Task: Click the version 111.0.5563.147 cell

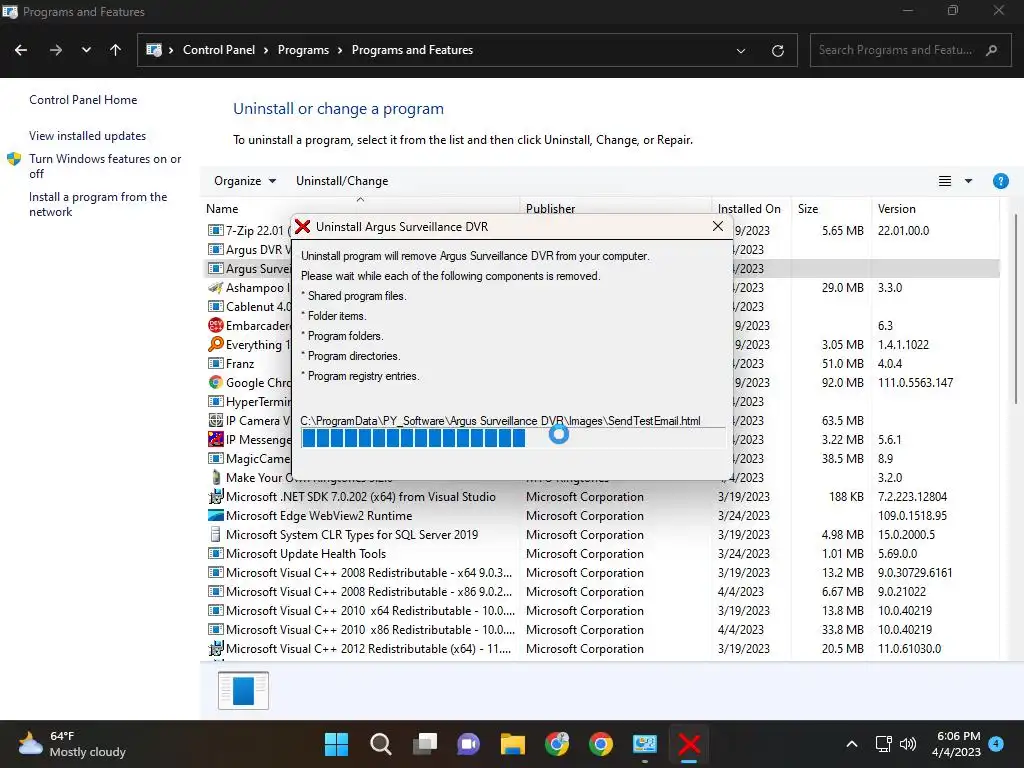Action: [x=915, y=383]
